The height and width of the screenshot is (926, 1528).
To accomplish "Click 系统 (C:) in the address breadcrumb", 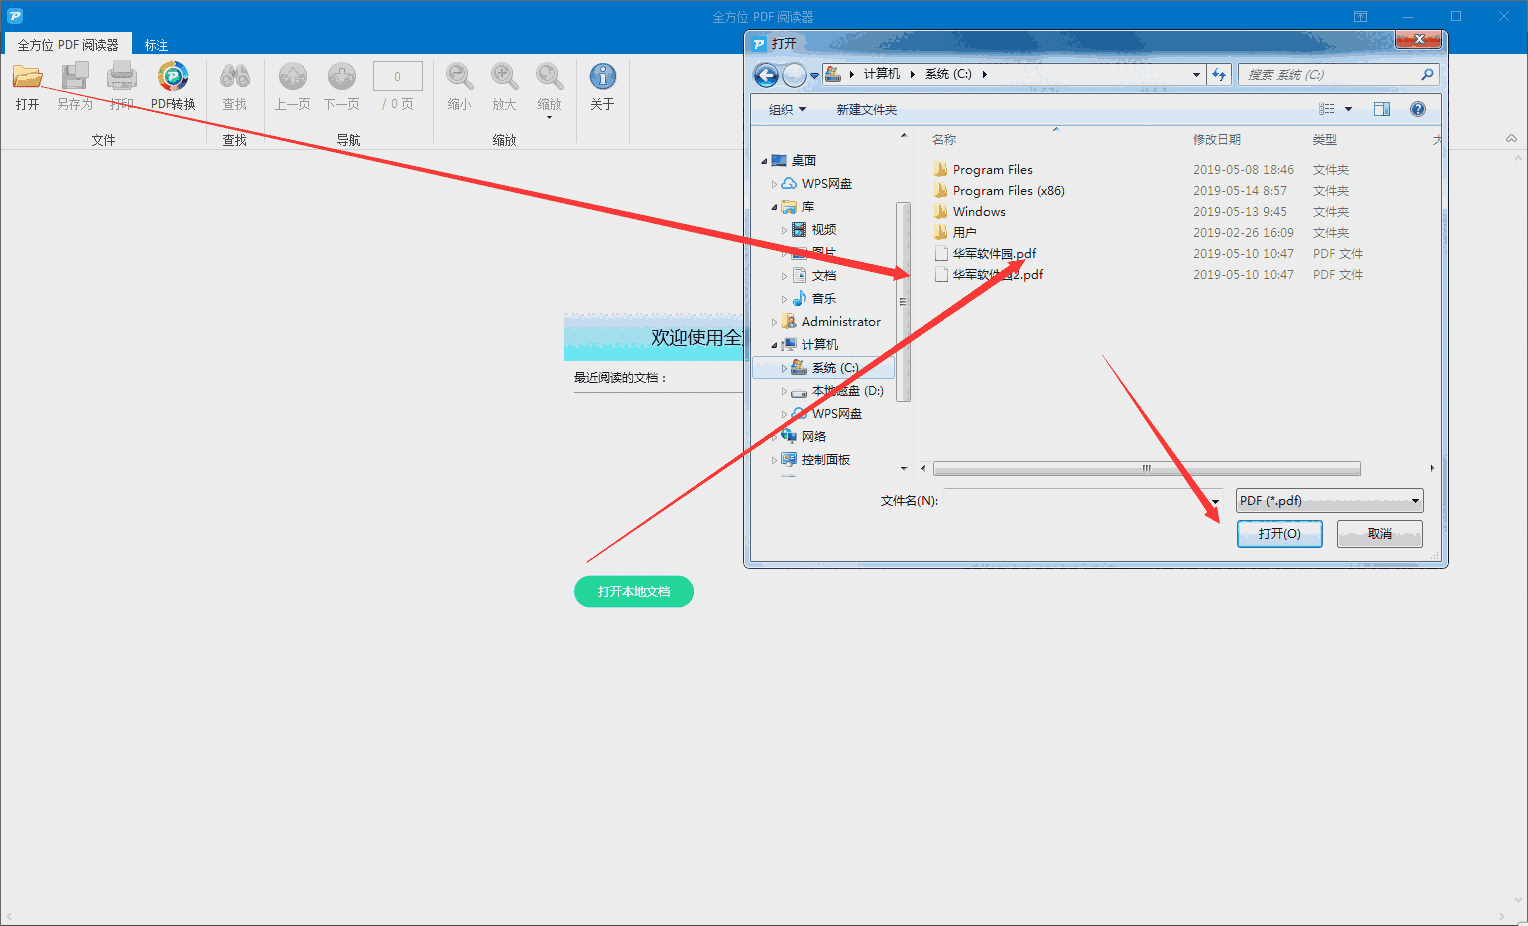I will [x=948, y=74].
